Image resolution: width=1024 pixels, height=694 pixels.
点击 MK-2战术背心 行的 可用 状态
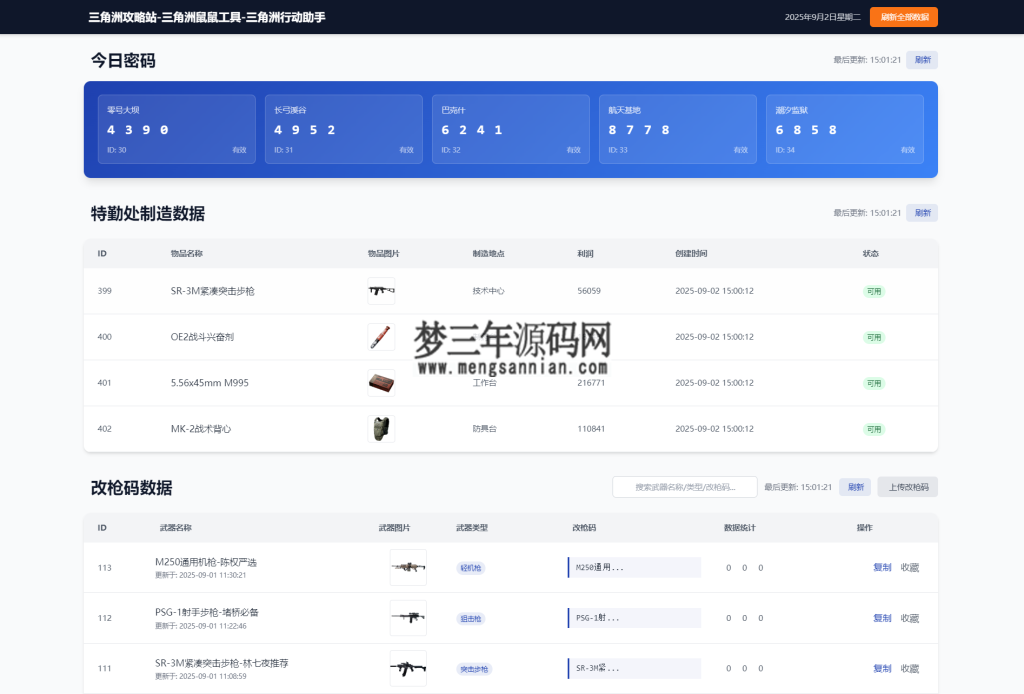(x=873, y=429)
